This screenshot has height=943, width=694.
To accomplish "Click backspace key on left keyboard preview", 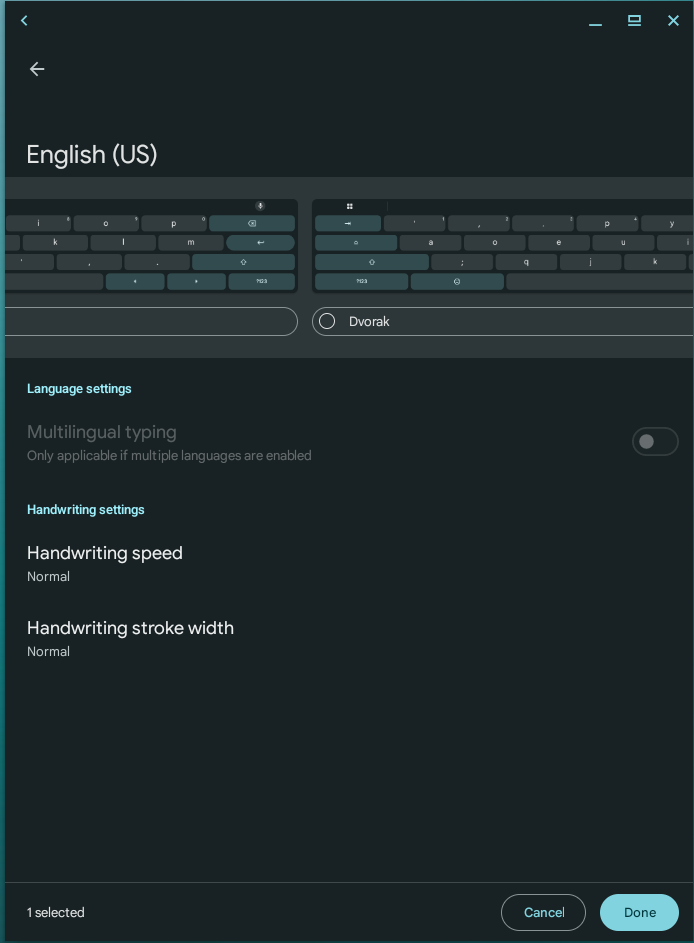I will [x=252, y=223].
